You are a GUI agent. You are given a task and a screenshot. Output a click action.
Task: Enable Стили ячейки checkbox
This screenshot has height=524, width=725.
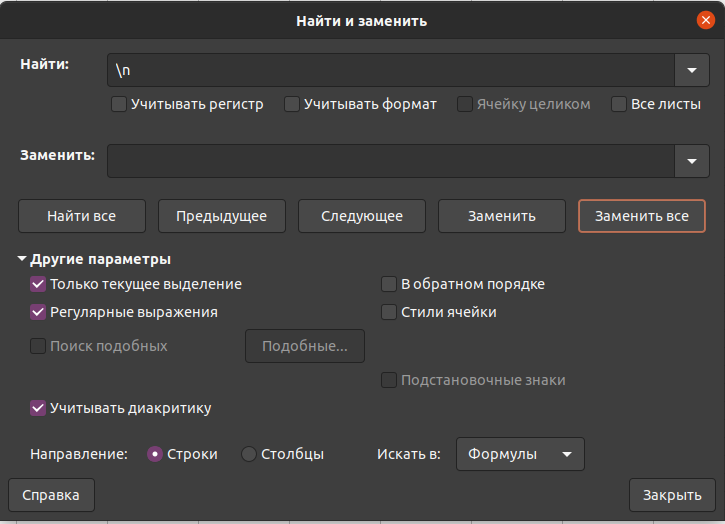pos(389,312)
